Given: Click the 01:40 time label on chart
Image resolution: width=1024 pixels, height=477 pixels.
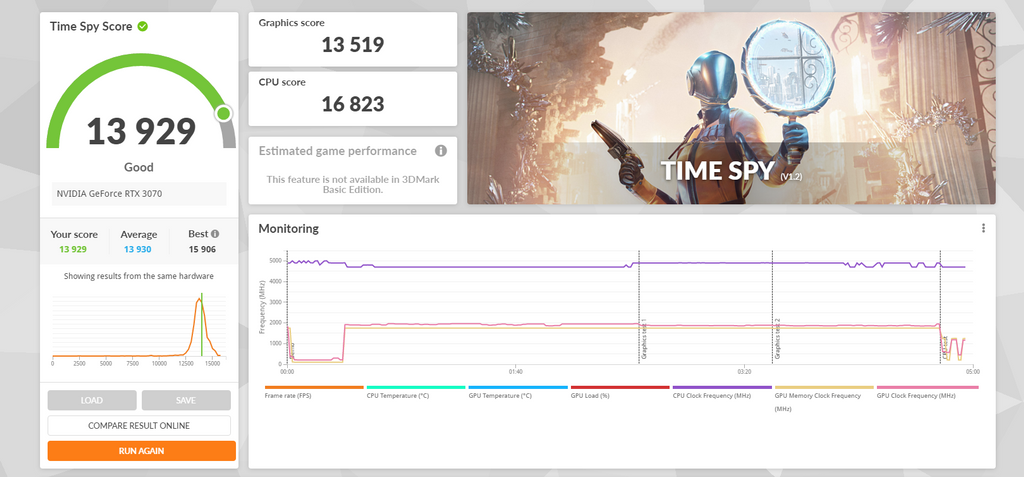Looking at the screenshot, I should click(x=515, y=372).
